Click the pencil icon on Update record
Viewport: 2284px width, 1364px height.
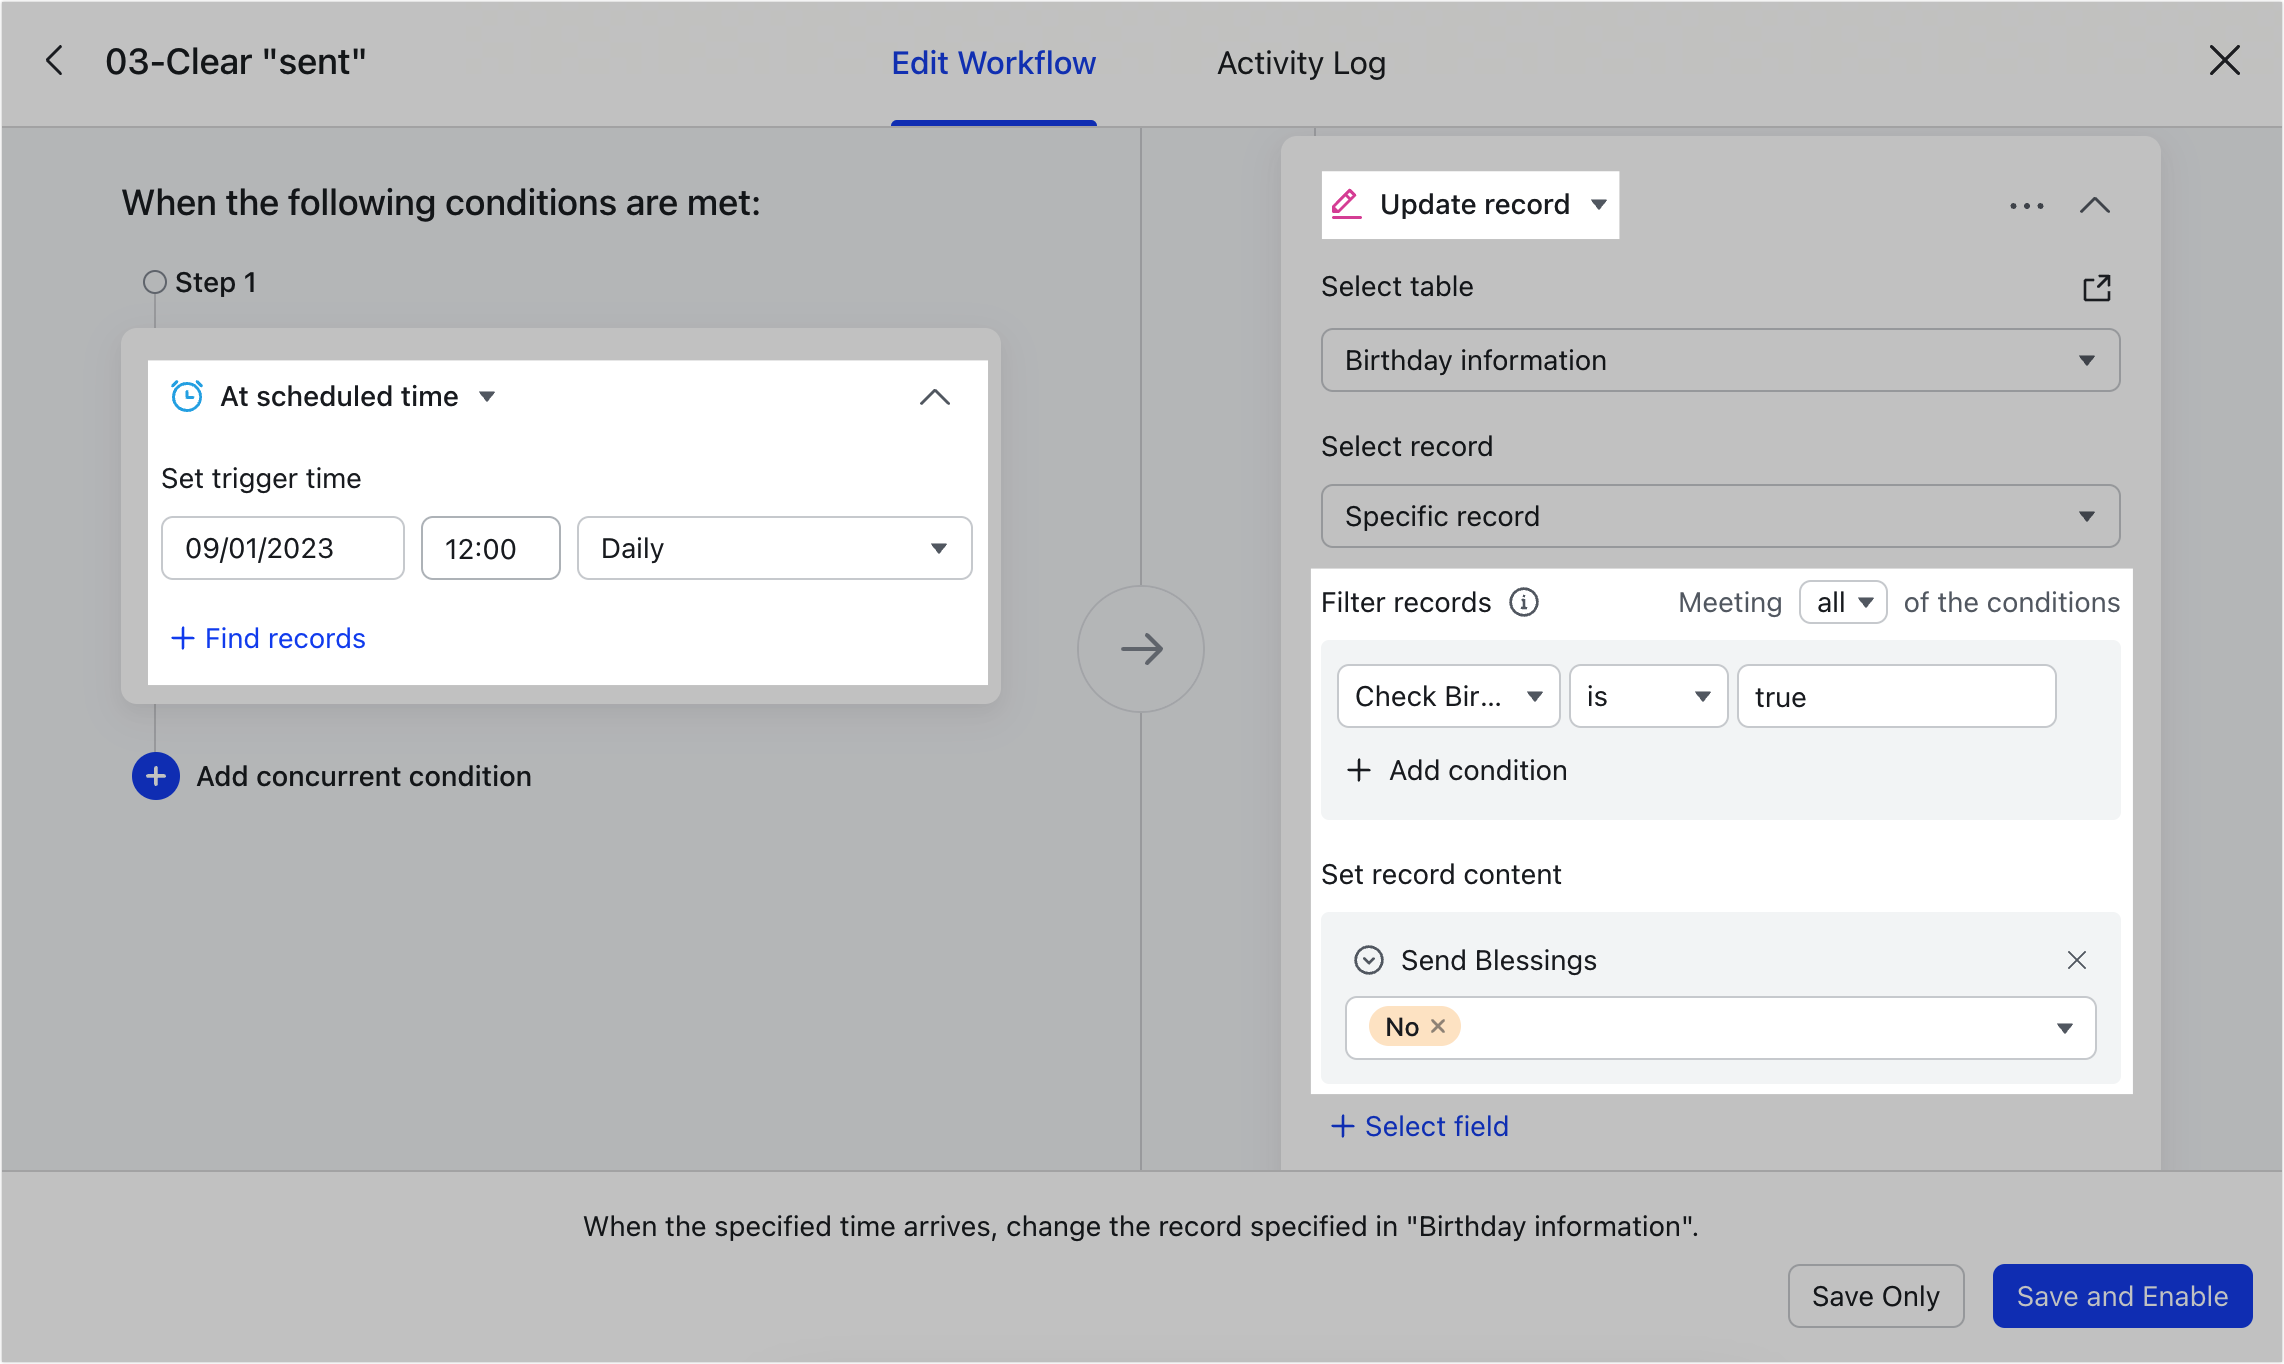pos(1348,204)
